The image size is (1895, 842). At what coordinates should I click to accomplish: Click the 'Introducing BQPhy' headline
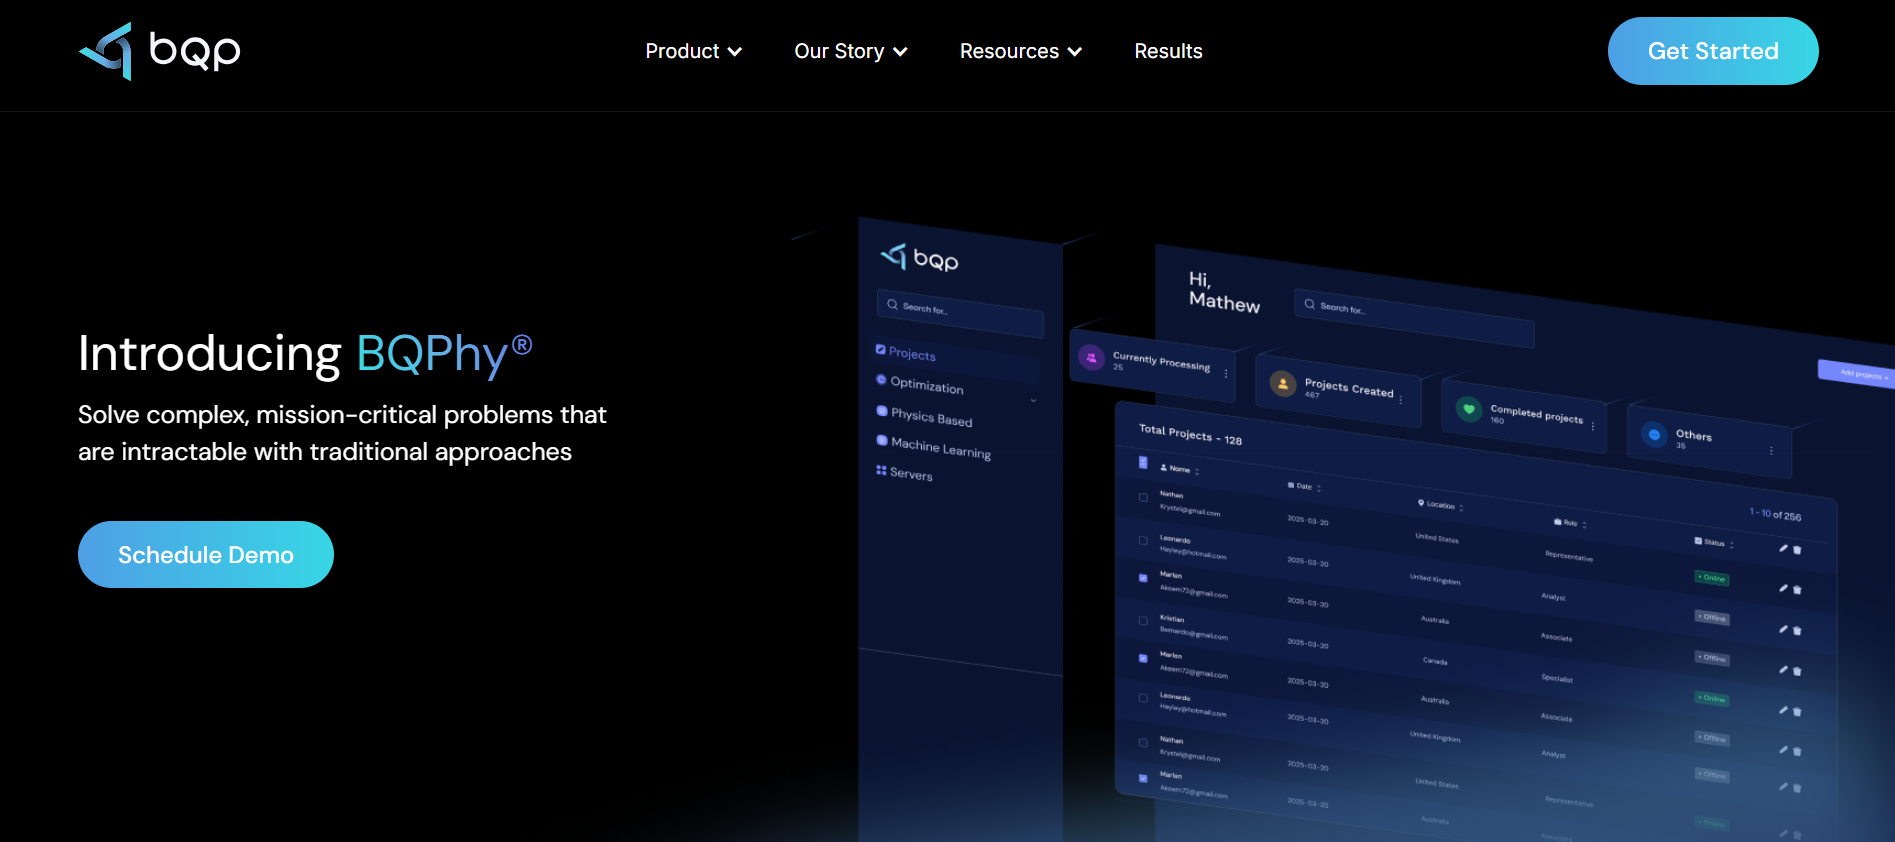point(305,354)
